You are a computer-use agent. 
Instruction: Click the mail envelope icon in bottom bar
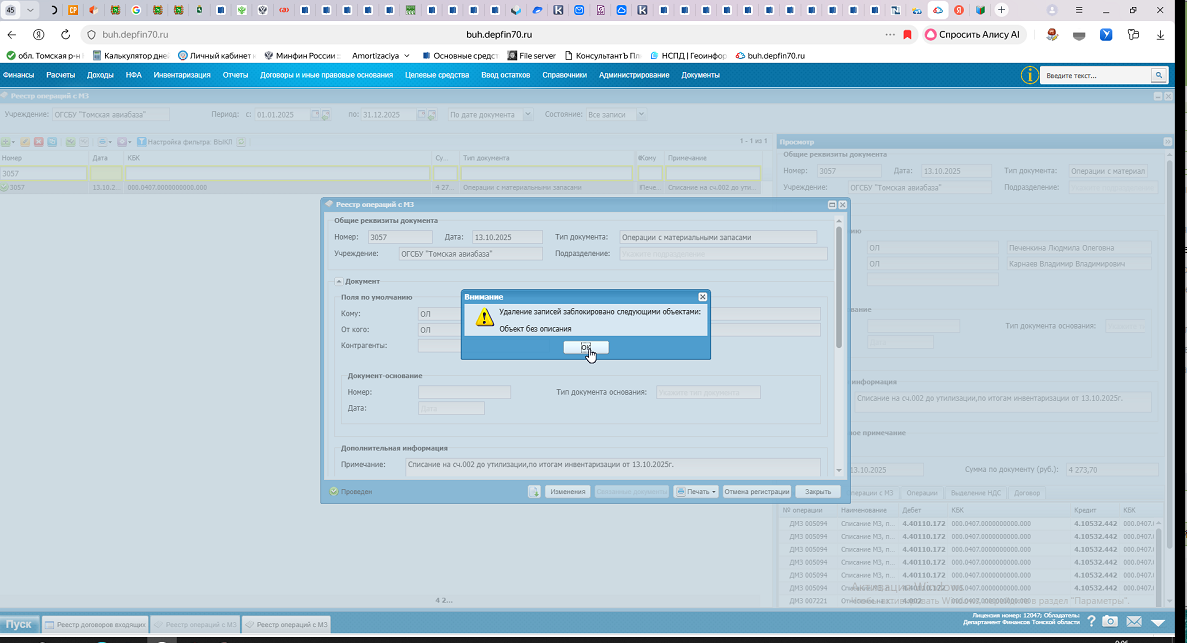1133,621
